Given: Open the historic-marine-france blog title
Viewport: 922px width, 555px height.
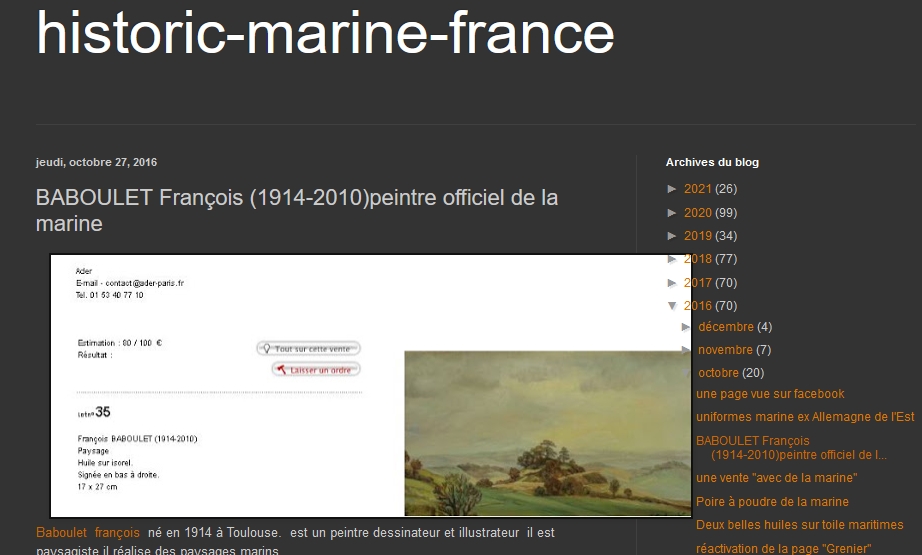Looking at the screenshot, I should click(x=325, y=34).
